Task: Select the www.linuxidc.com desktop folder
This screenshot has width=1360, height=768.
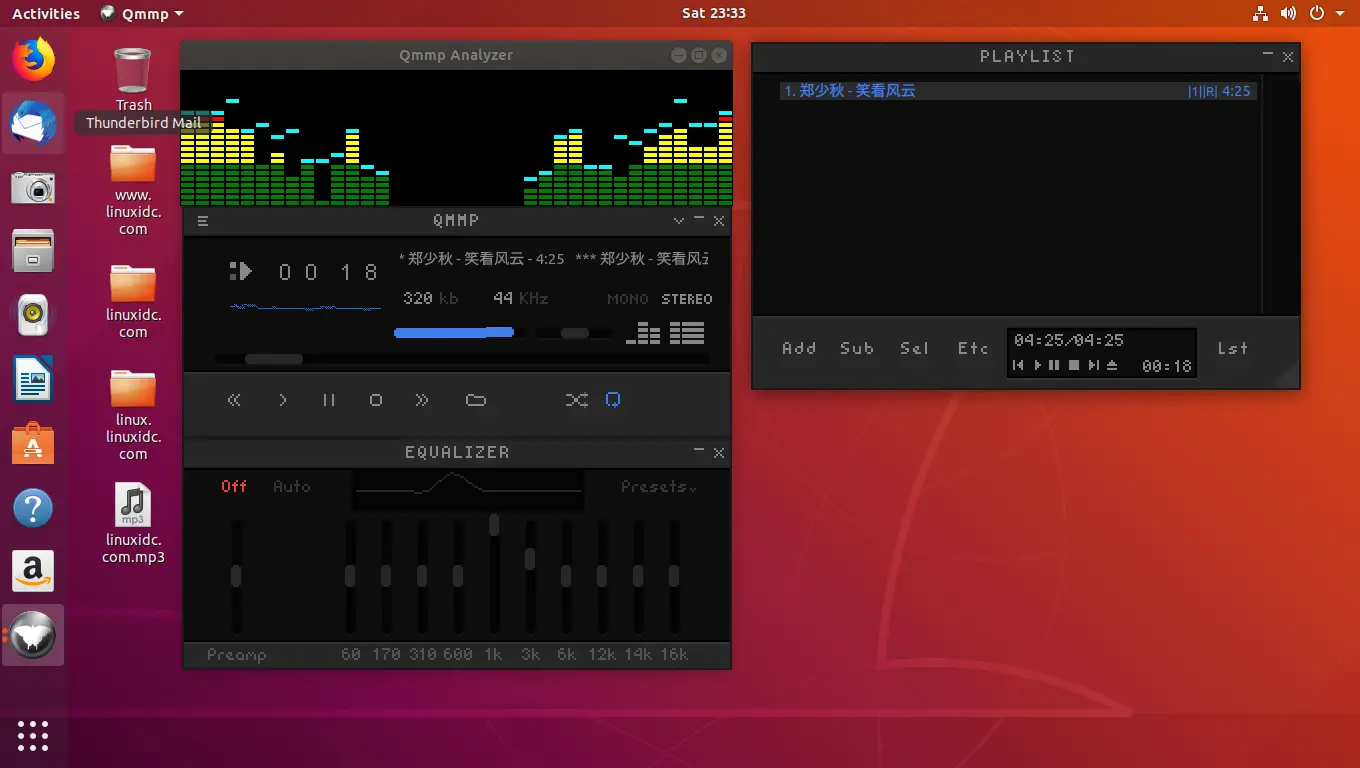Action: [x=133, y=190]
